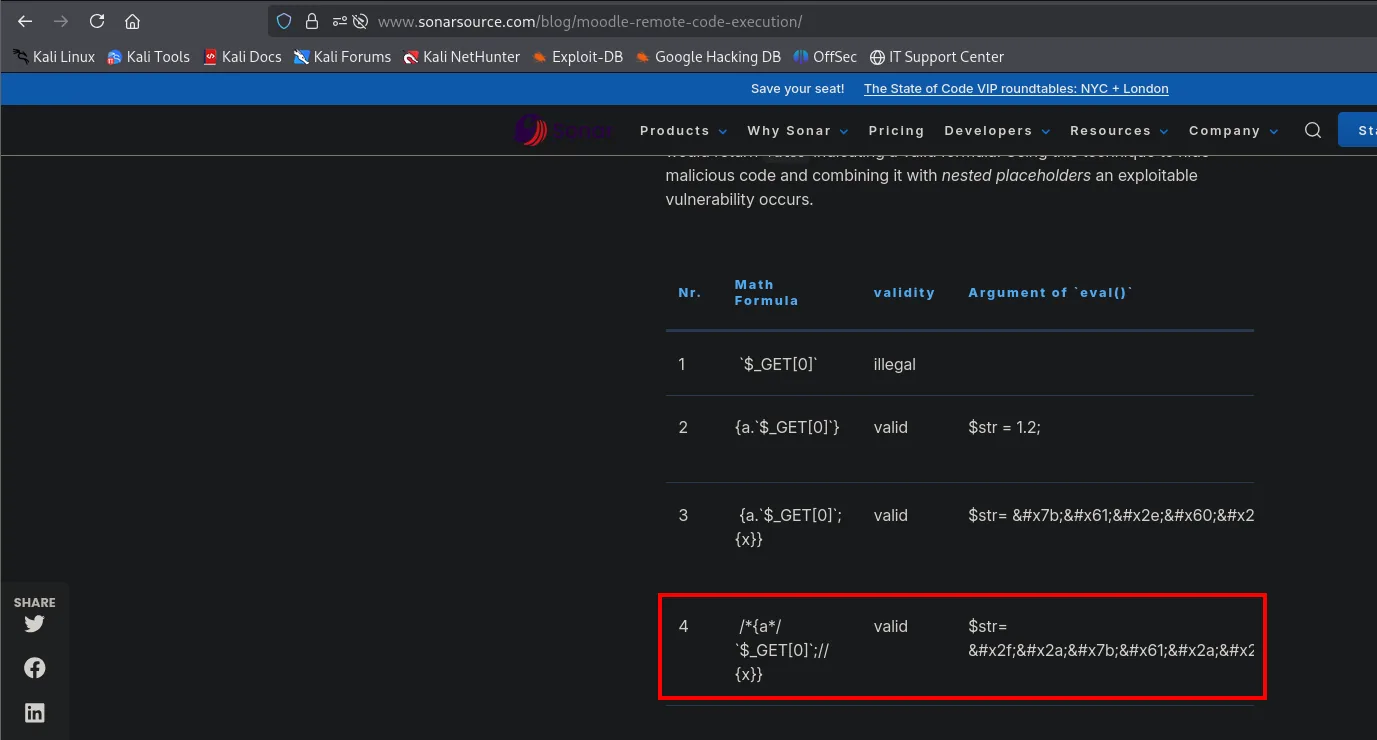Open the Kali NetHunter bookmark
This screenshot has width=1377, height=740.
462,57
